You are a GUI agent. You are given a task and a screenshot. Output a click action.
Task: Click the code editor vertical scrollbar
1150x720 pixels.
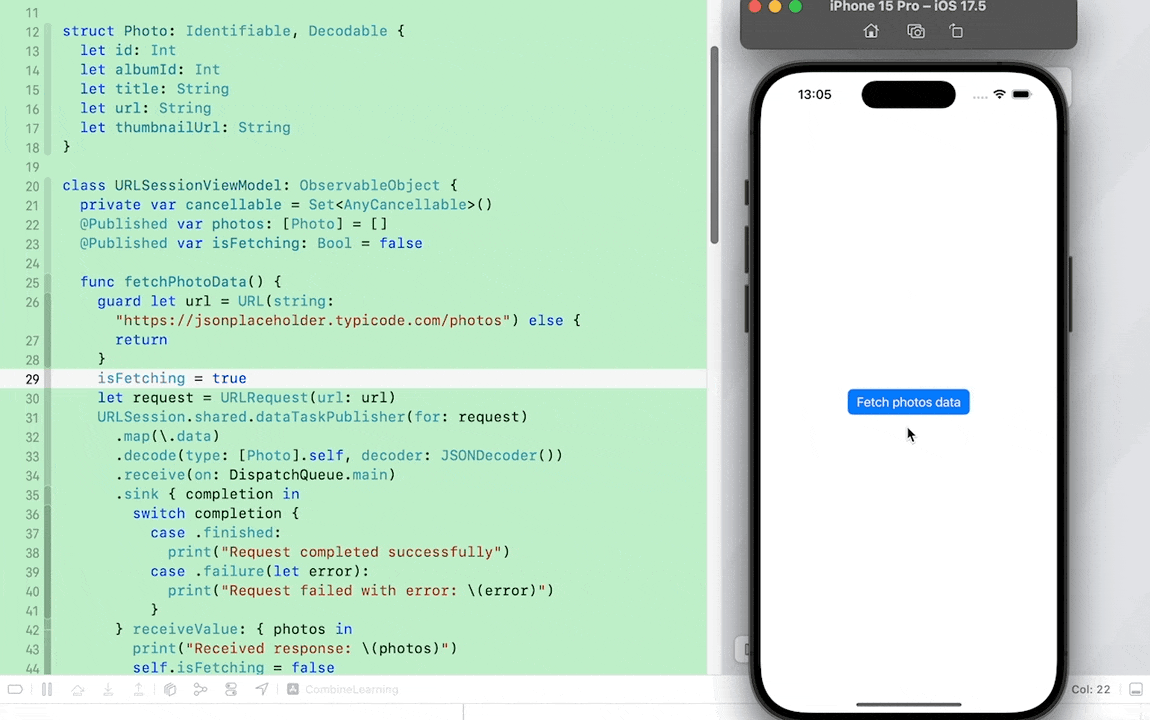click(x=714, y=144)
